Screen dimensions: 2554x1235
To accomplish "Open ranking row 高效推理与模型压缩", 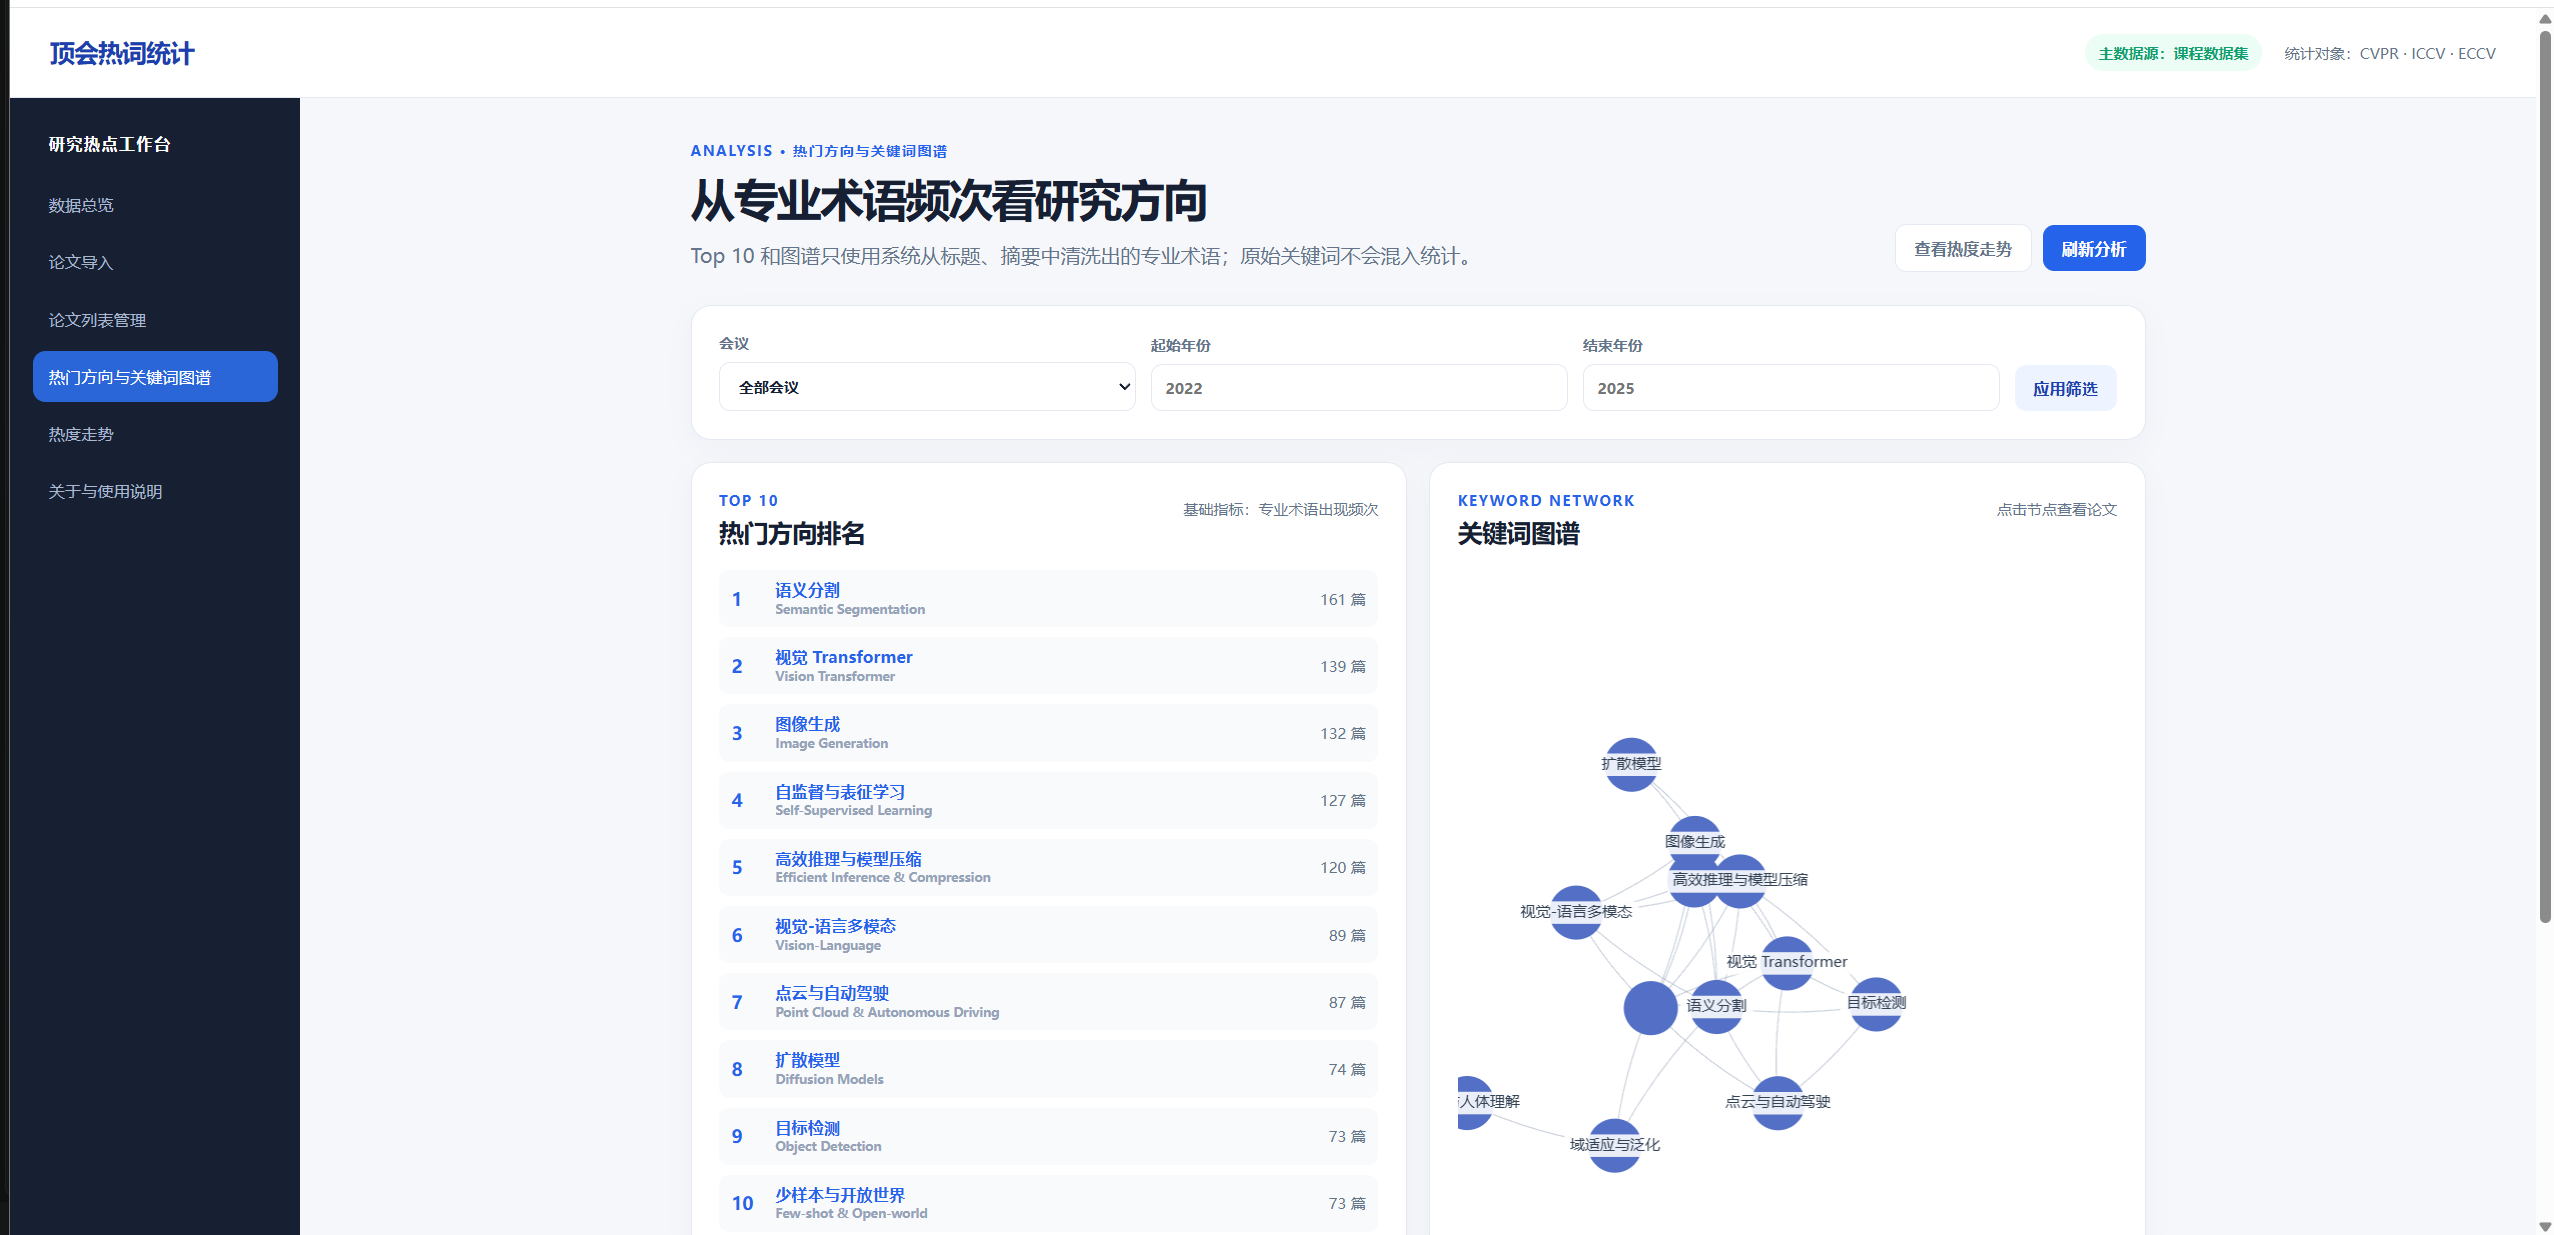I will click(x=1047, y=867).
